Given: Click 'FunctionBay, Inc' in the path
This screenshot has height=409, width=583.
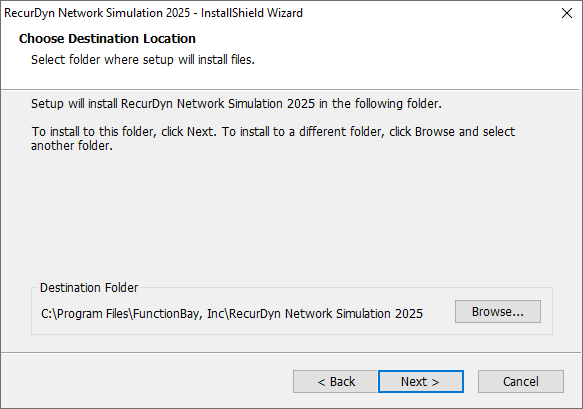Looking at the screenshot, I should 179,314.
